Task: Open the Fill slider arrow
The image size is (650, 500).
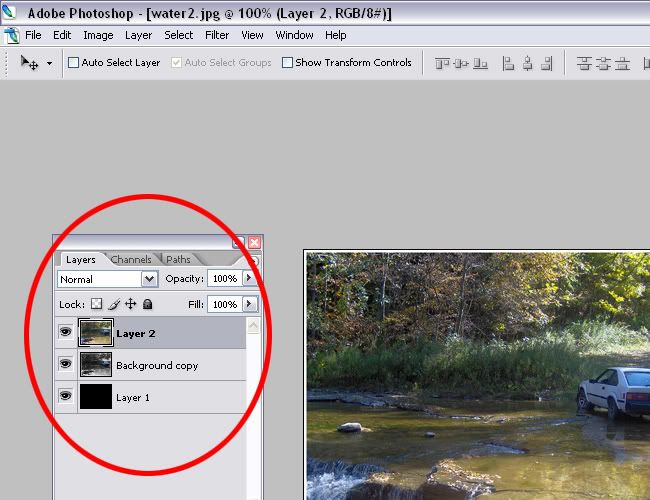Action: (250, 304)
